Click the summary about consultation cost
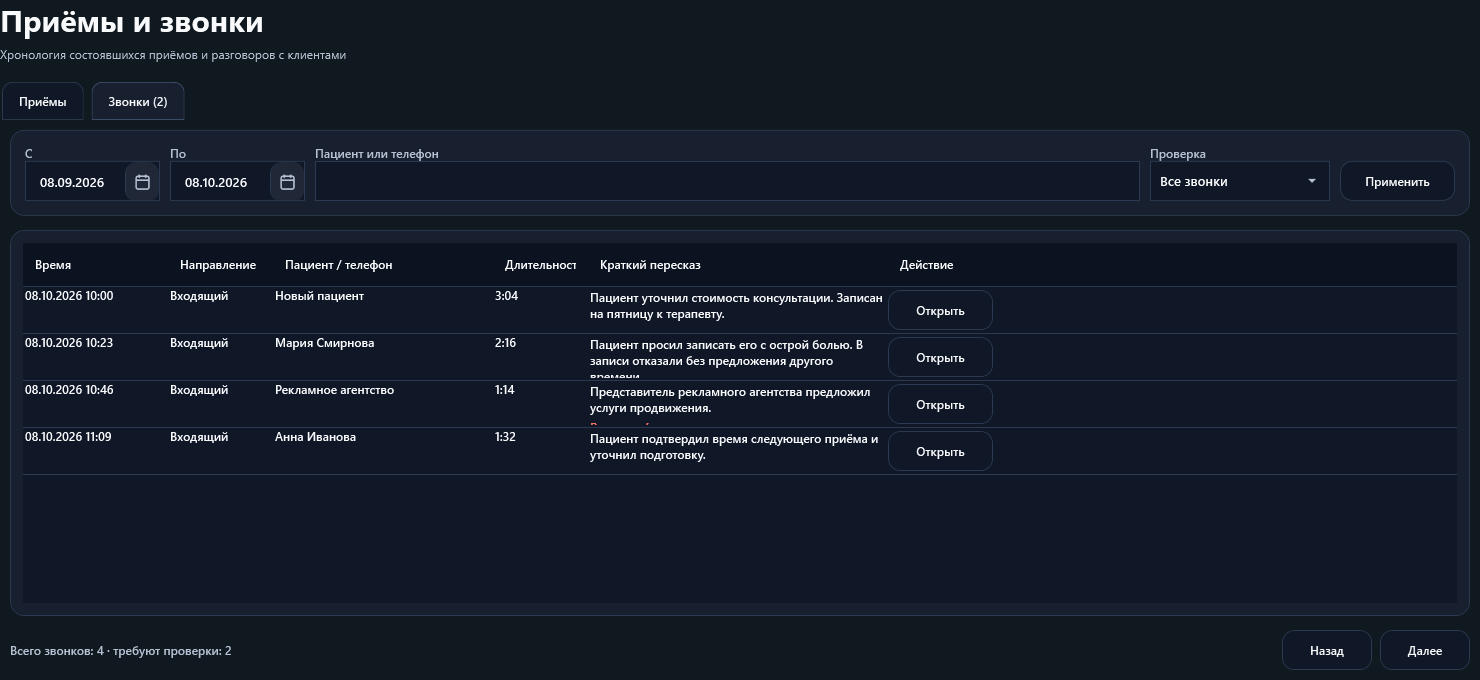 [x=737, y=306]
